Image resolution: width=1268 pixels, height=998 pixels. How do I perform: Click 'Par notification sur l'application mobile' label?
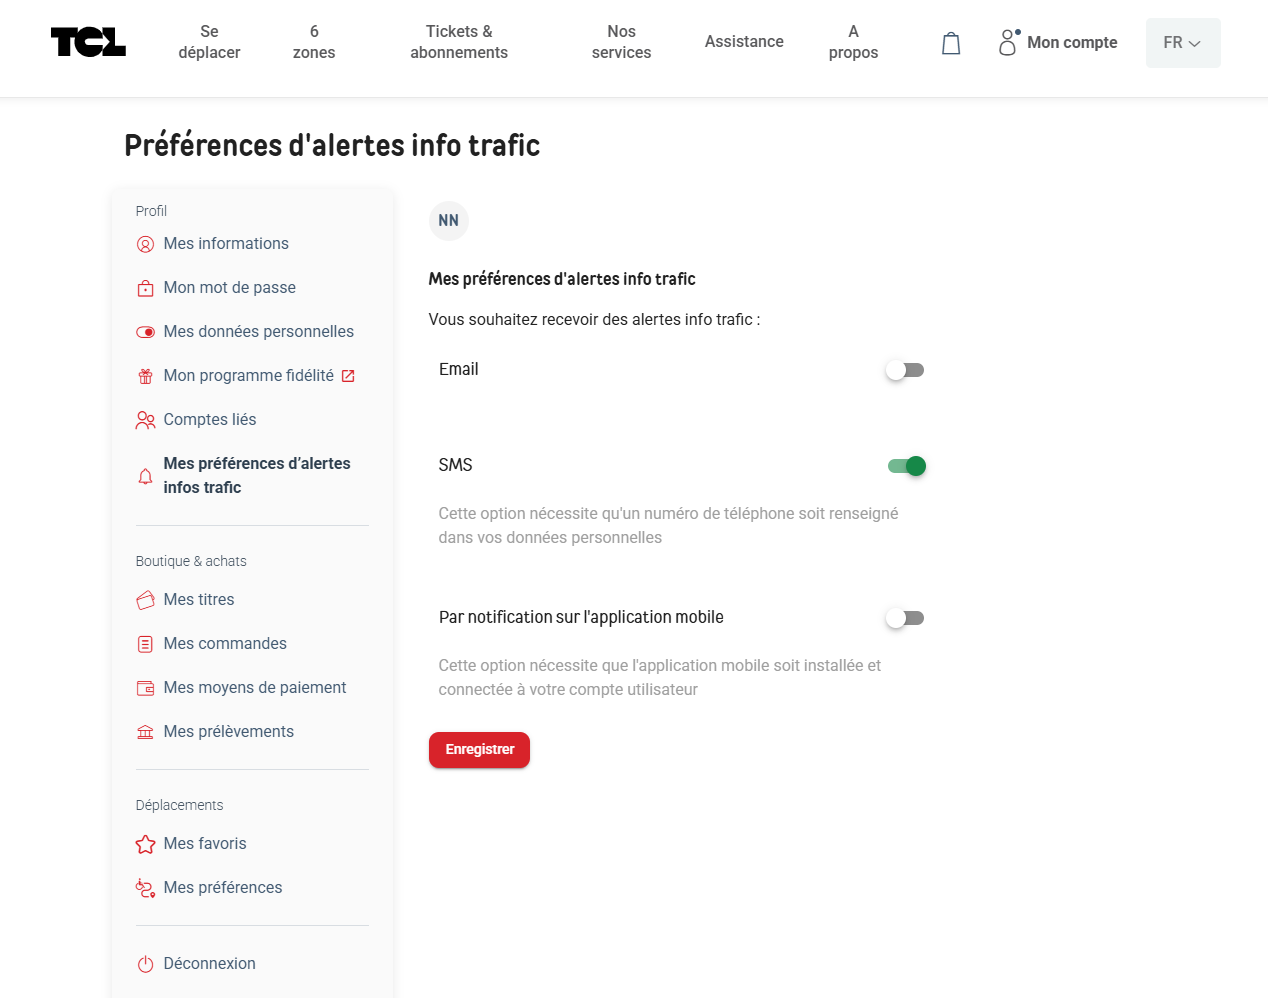(581, 618)
